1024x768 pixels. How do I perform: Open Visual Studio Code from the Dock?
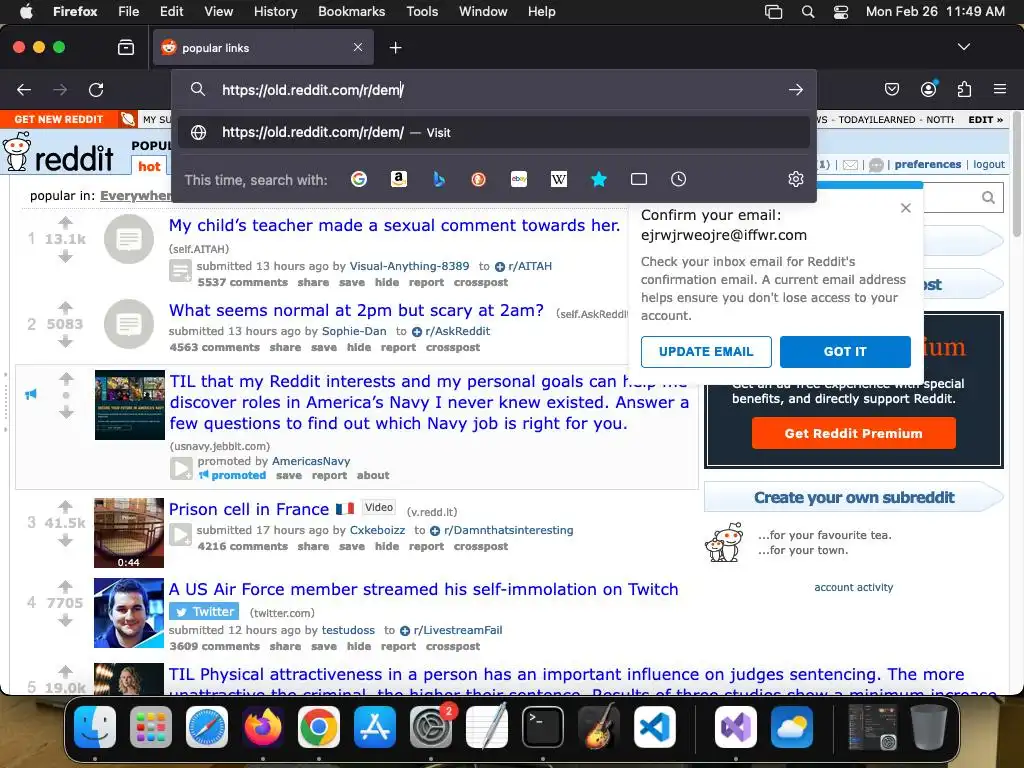coord(655,727)
